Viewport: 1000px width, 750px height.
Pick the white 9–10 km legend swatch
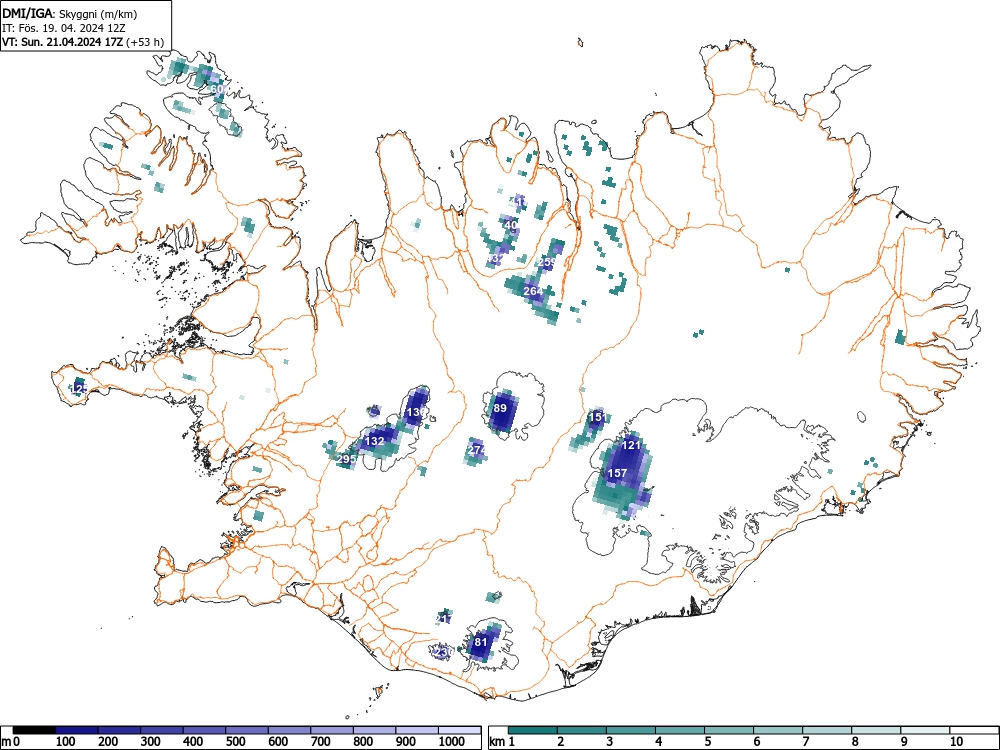pyautogui.click(x=925, y=730)
